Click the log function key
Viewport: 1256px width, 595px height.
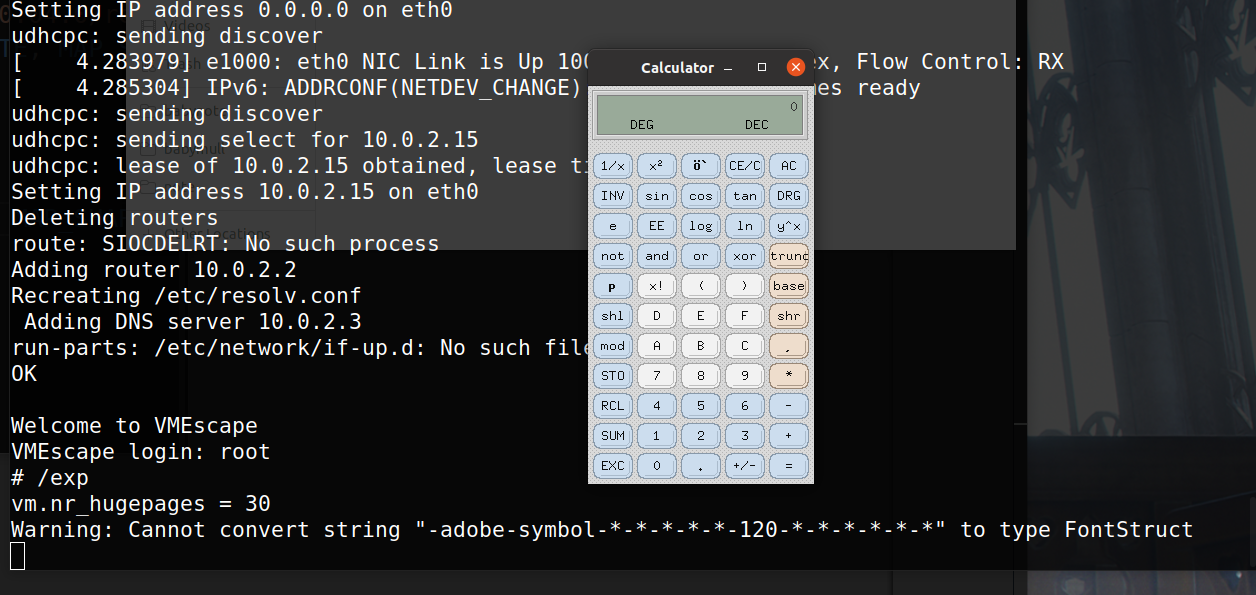click(701, 226)
